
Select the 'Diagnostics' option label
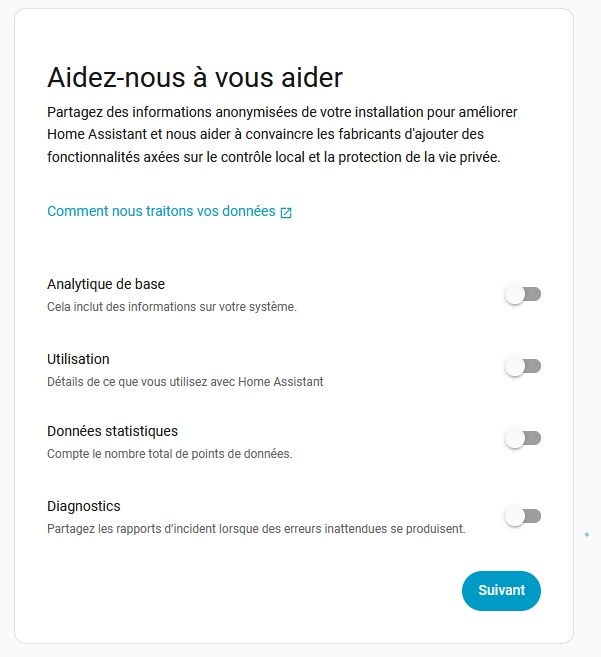pos(84,506)
